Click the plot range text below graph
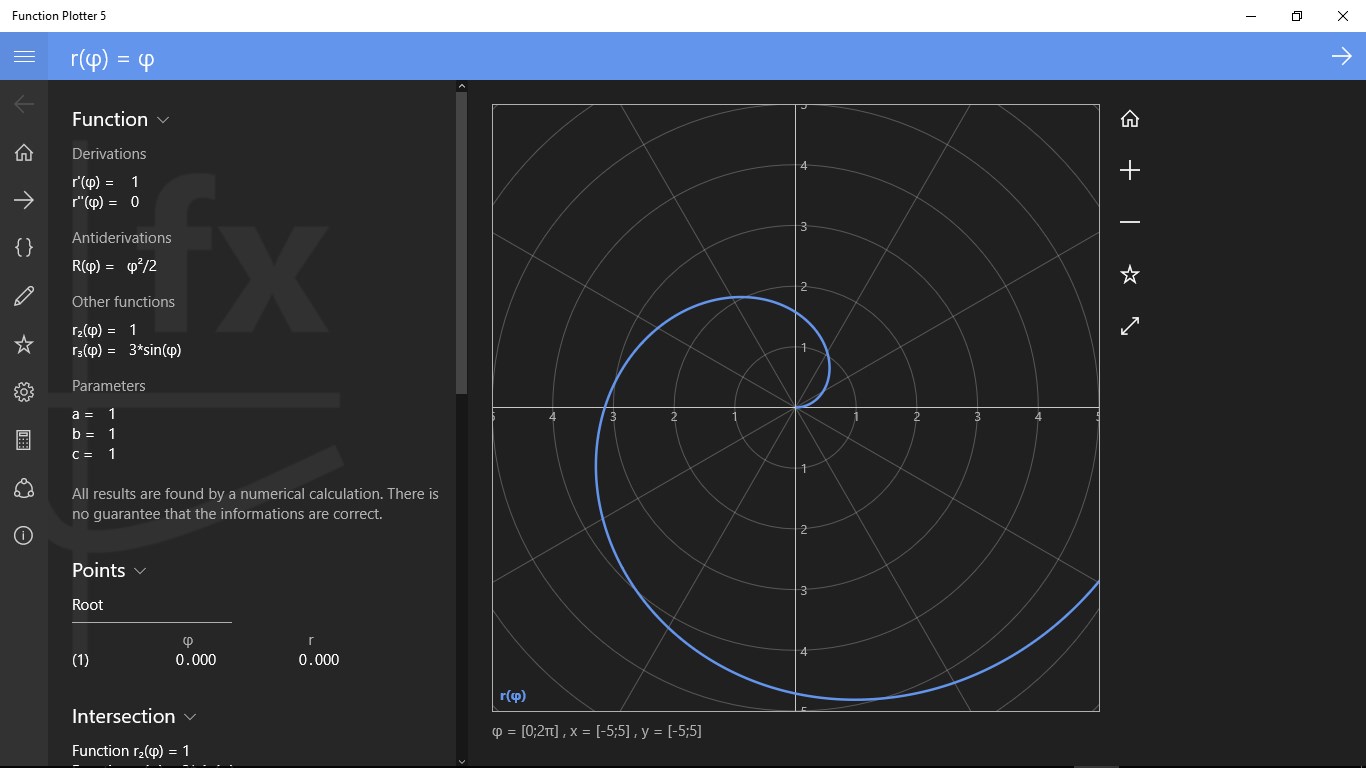 [597, 731]
